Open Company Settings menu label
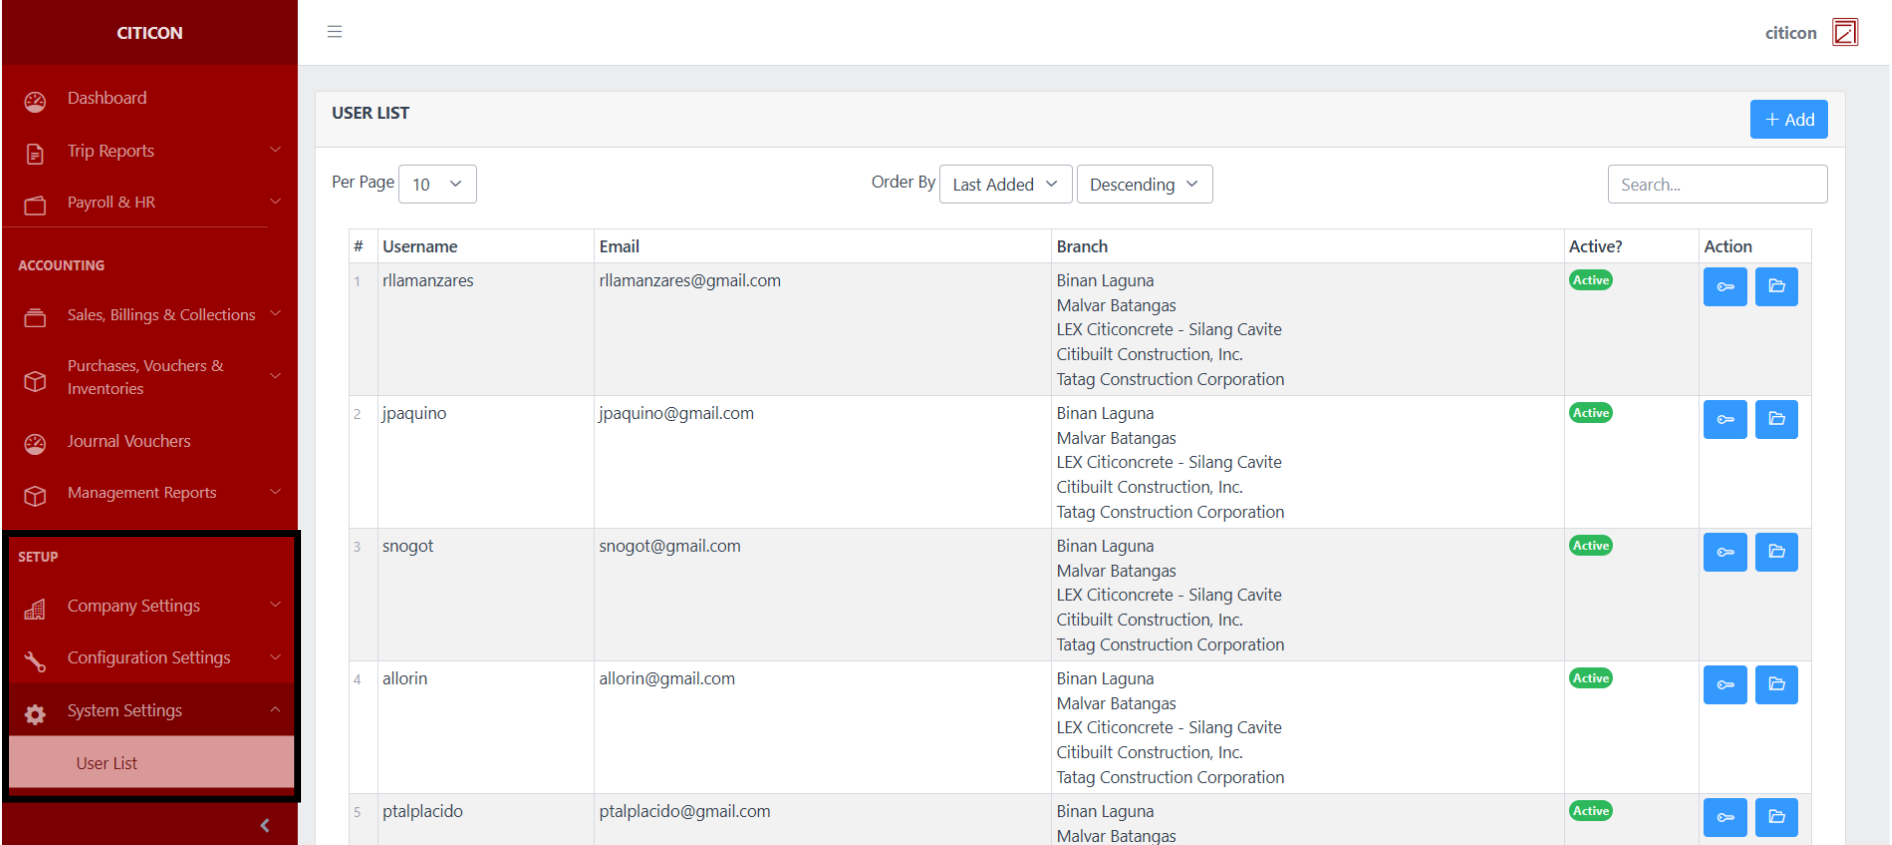 (x=134, y=605)
